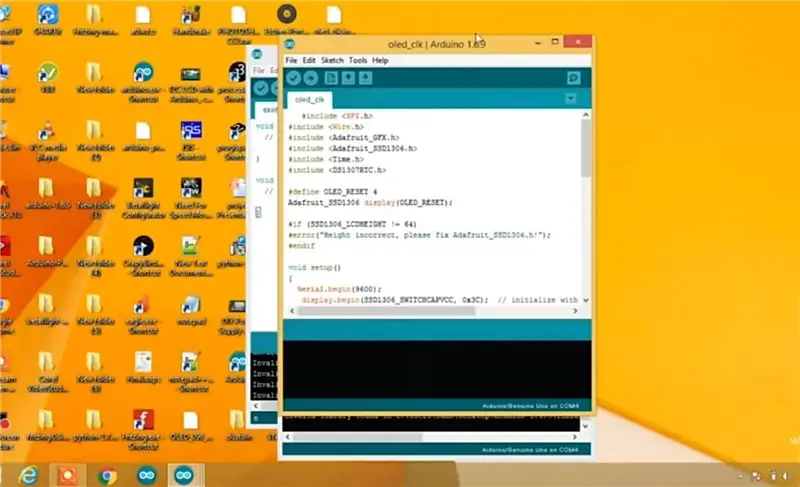Click the '#include <DS1307RTC.h>' line

(x=337, y=170)
